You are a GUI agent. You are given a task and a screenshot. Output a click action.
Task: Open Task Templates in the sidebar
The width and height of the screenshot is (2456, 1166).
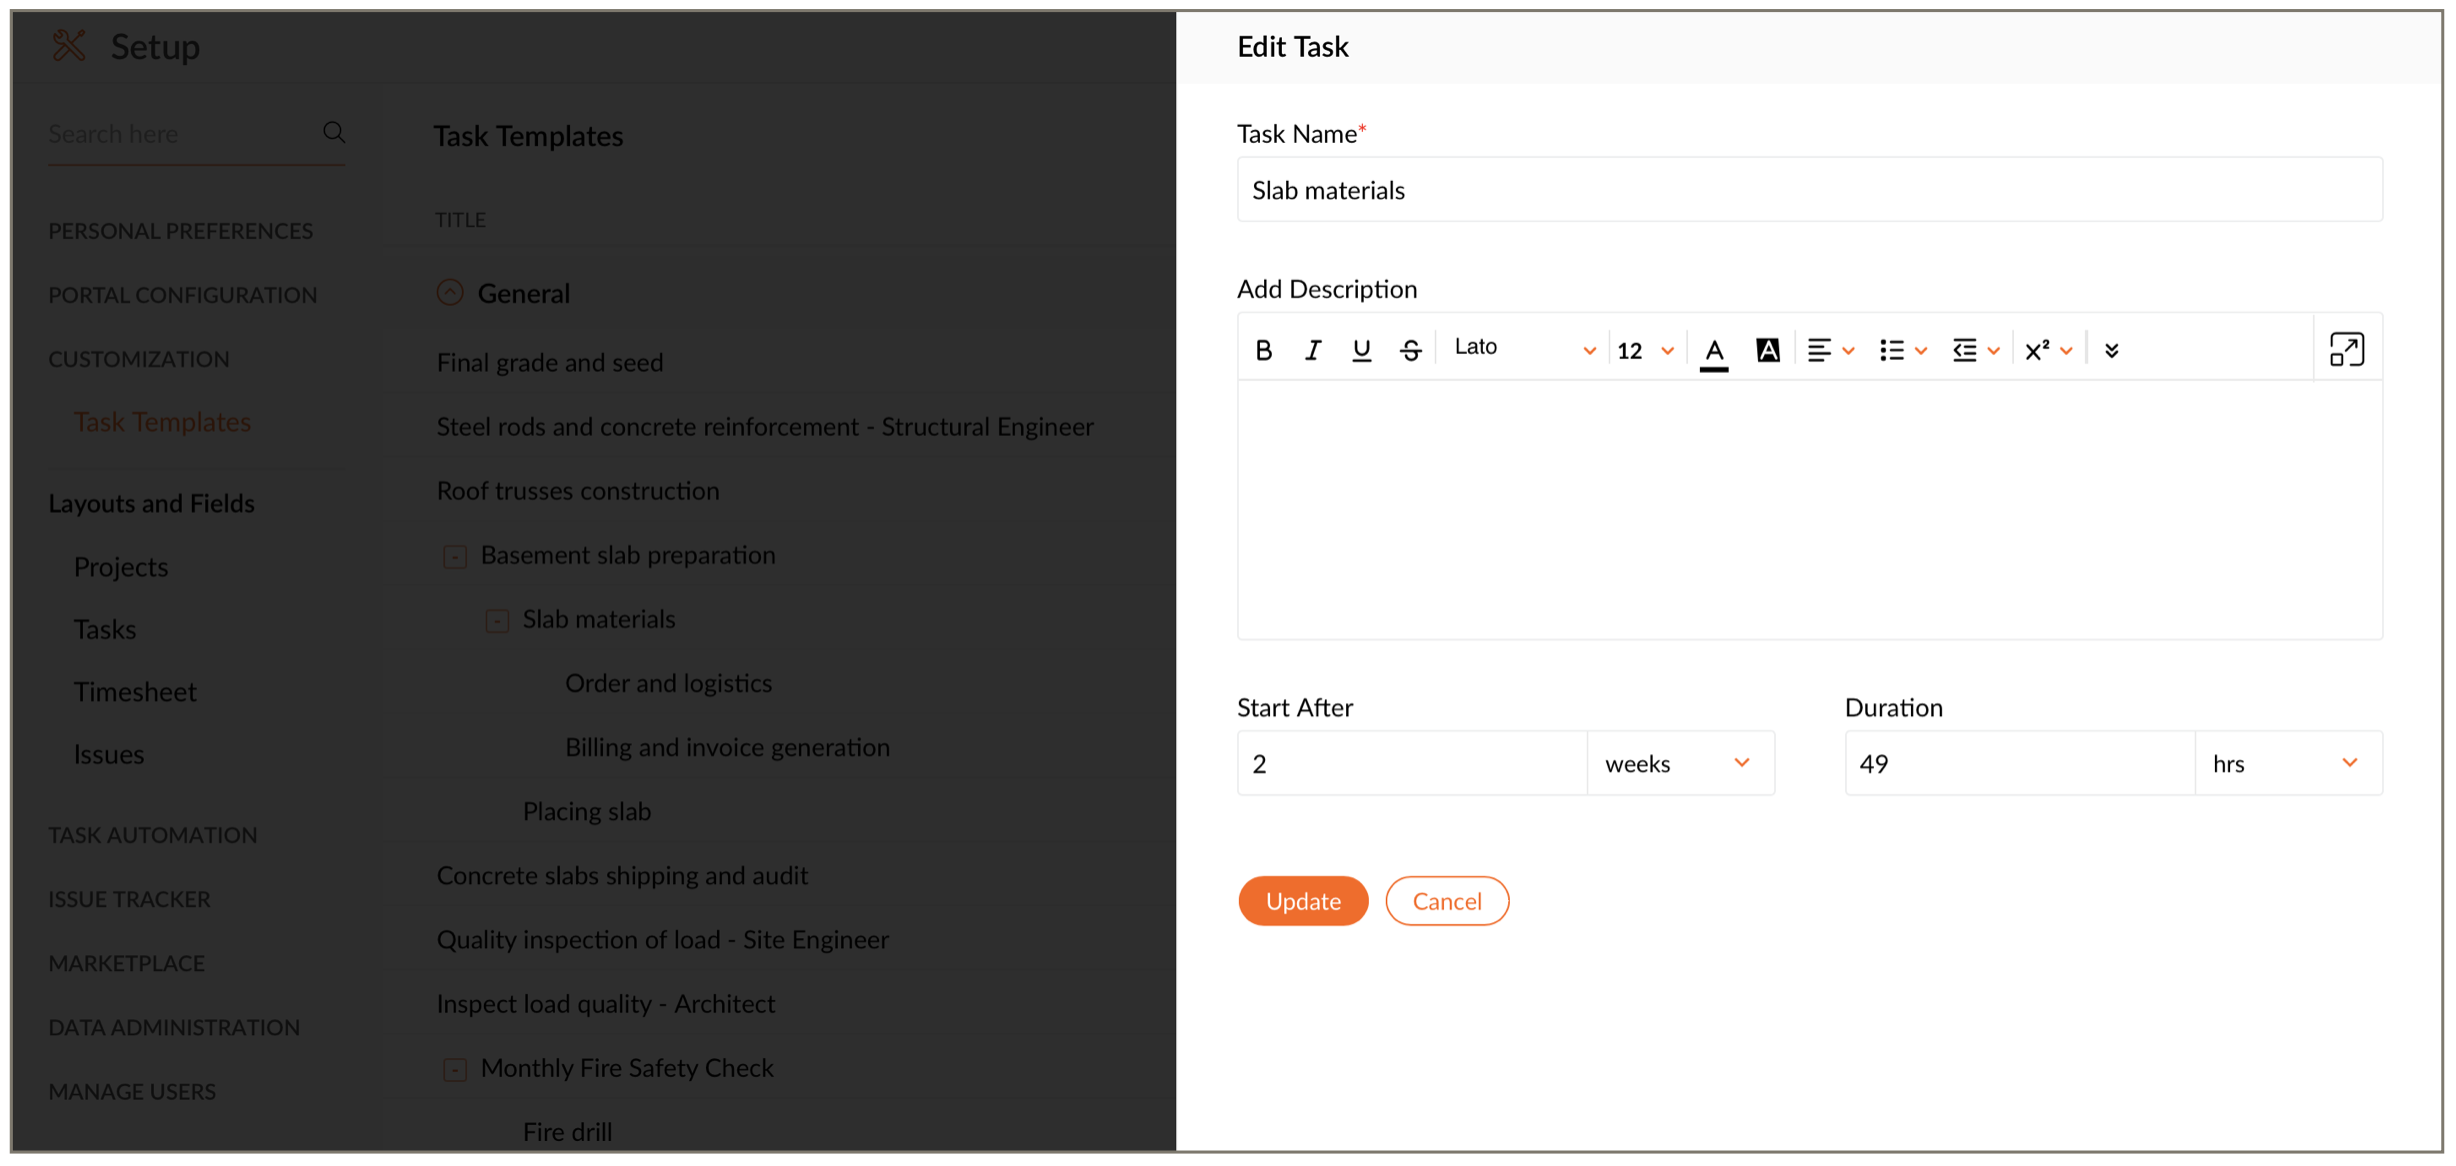[x=162, y=422]
